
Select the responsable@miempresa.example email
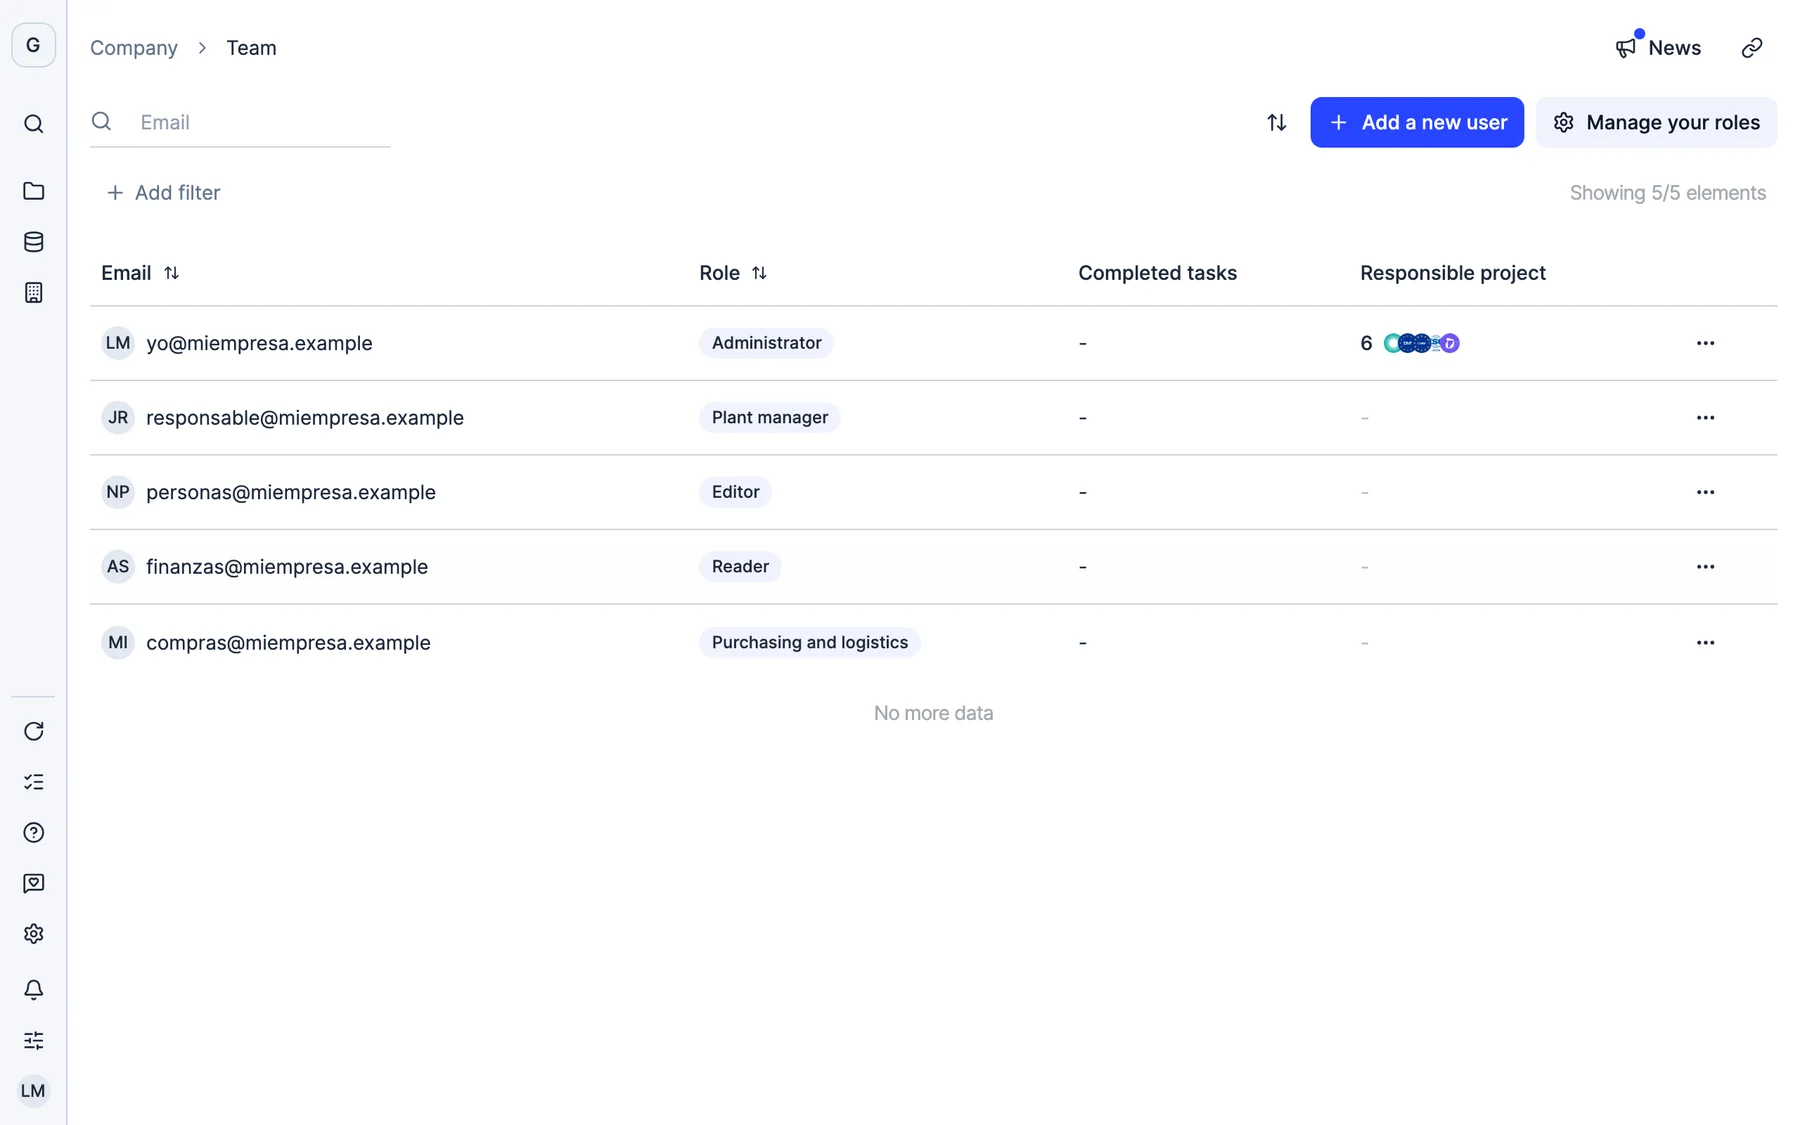coord(305,418)
